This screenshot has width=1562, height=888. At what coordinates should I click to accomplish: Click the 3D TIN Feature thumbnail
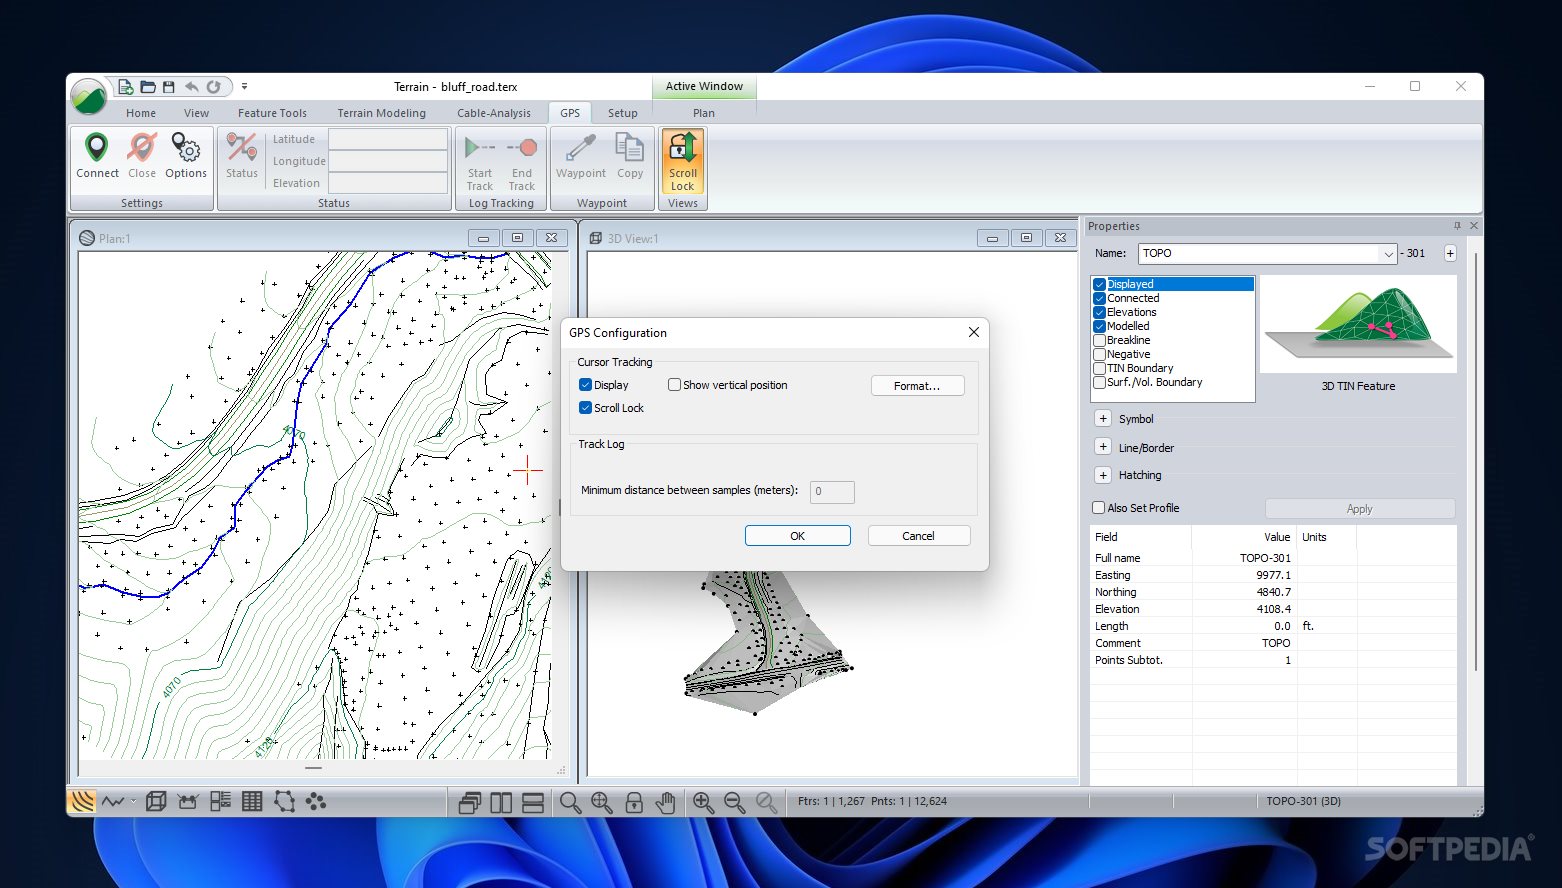coord(1358,325)
